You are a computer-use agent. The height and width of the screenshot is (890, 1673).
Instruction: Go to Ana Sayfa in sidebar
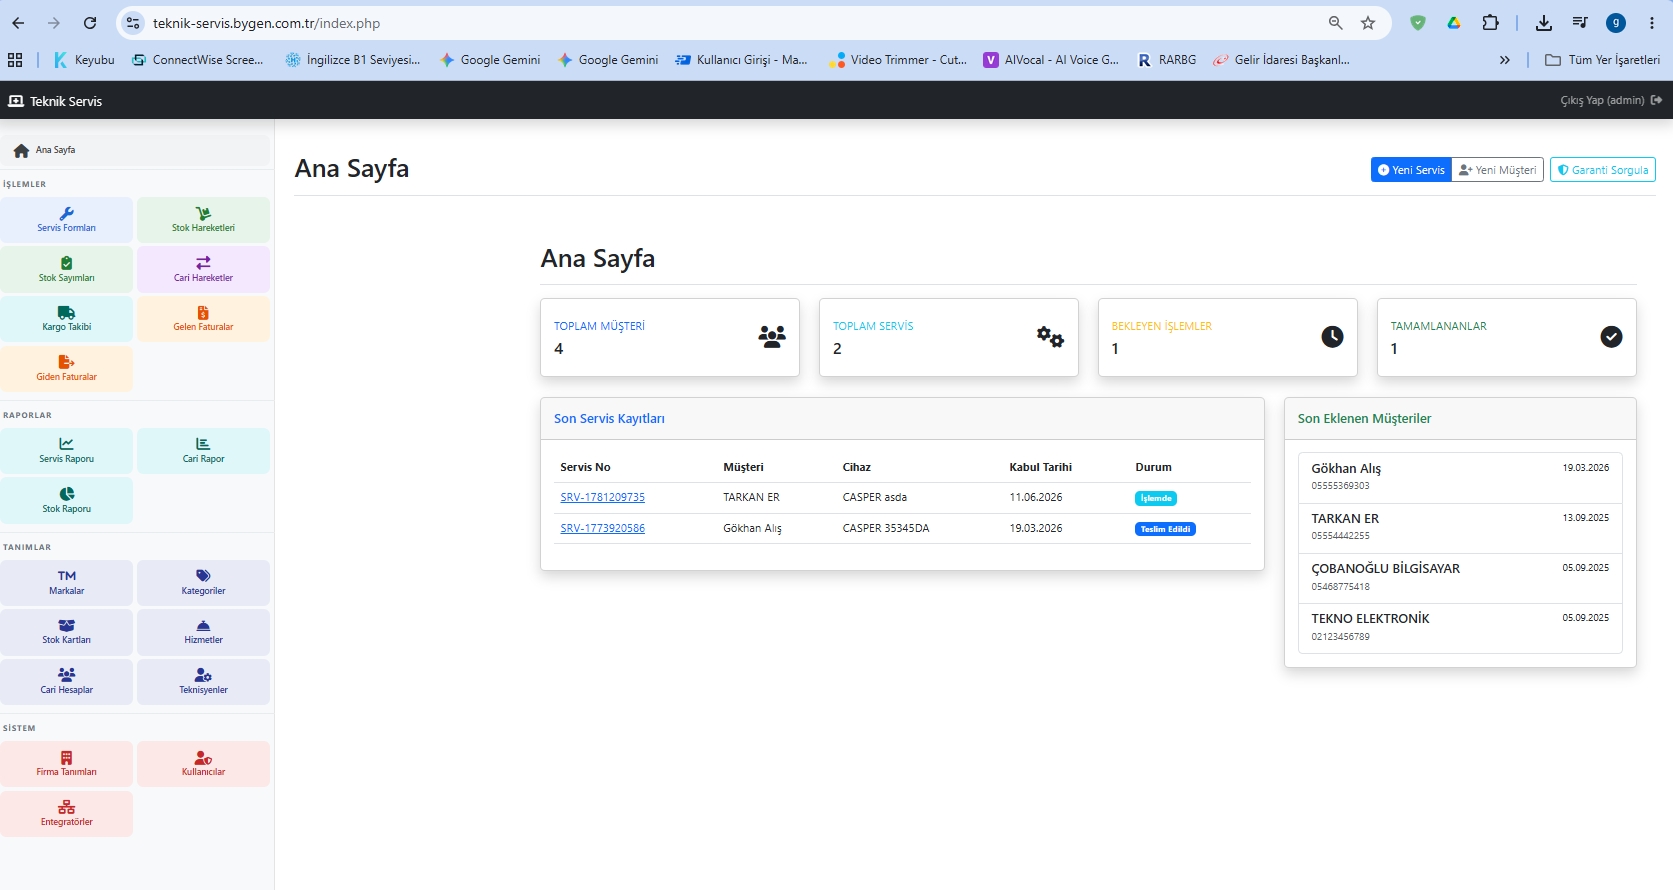(135, 150)
